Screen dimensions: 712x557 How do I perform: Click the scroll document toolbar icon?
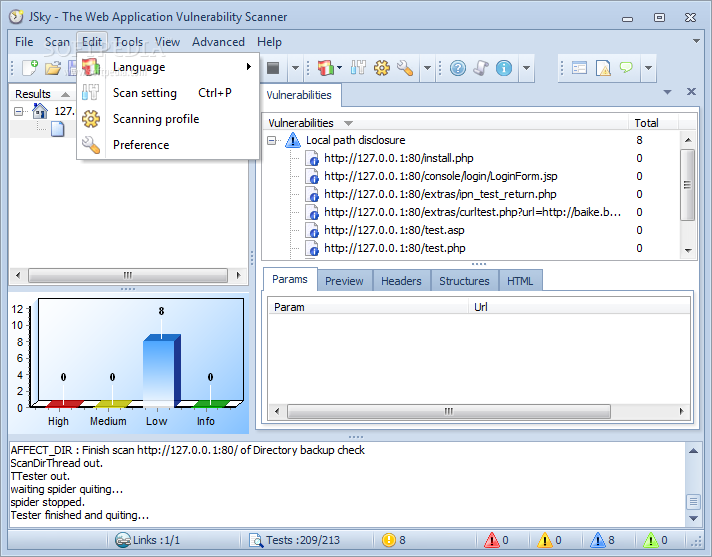click(481, 68)
